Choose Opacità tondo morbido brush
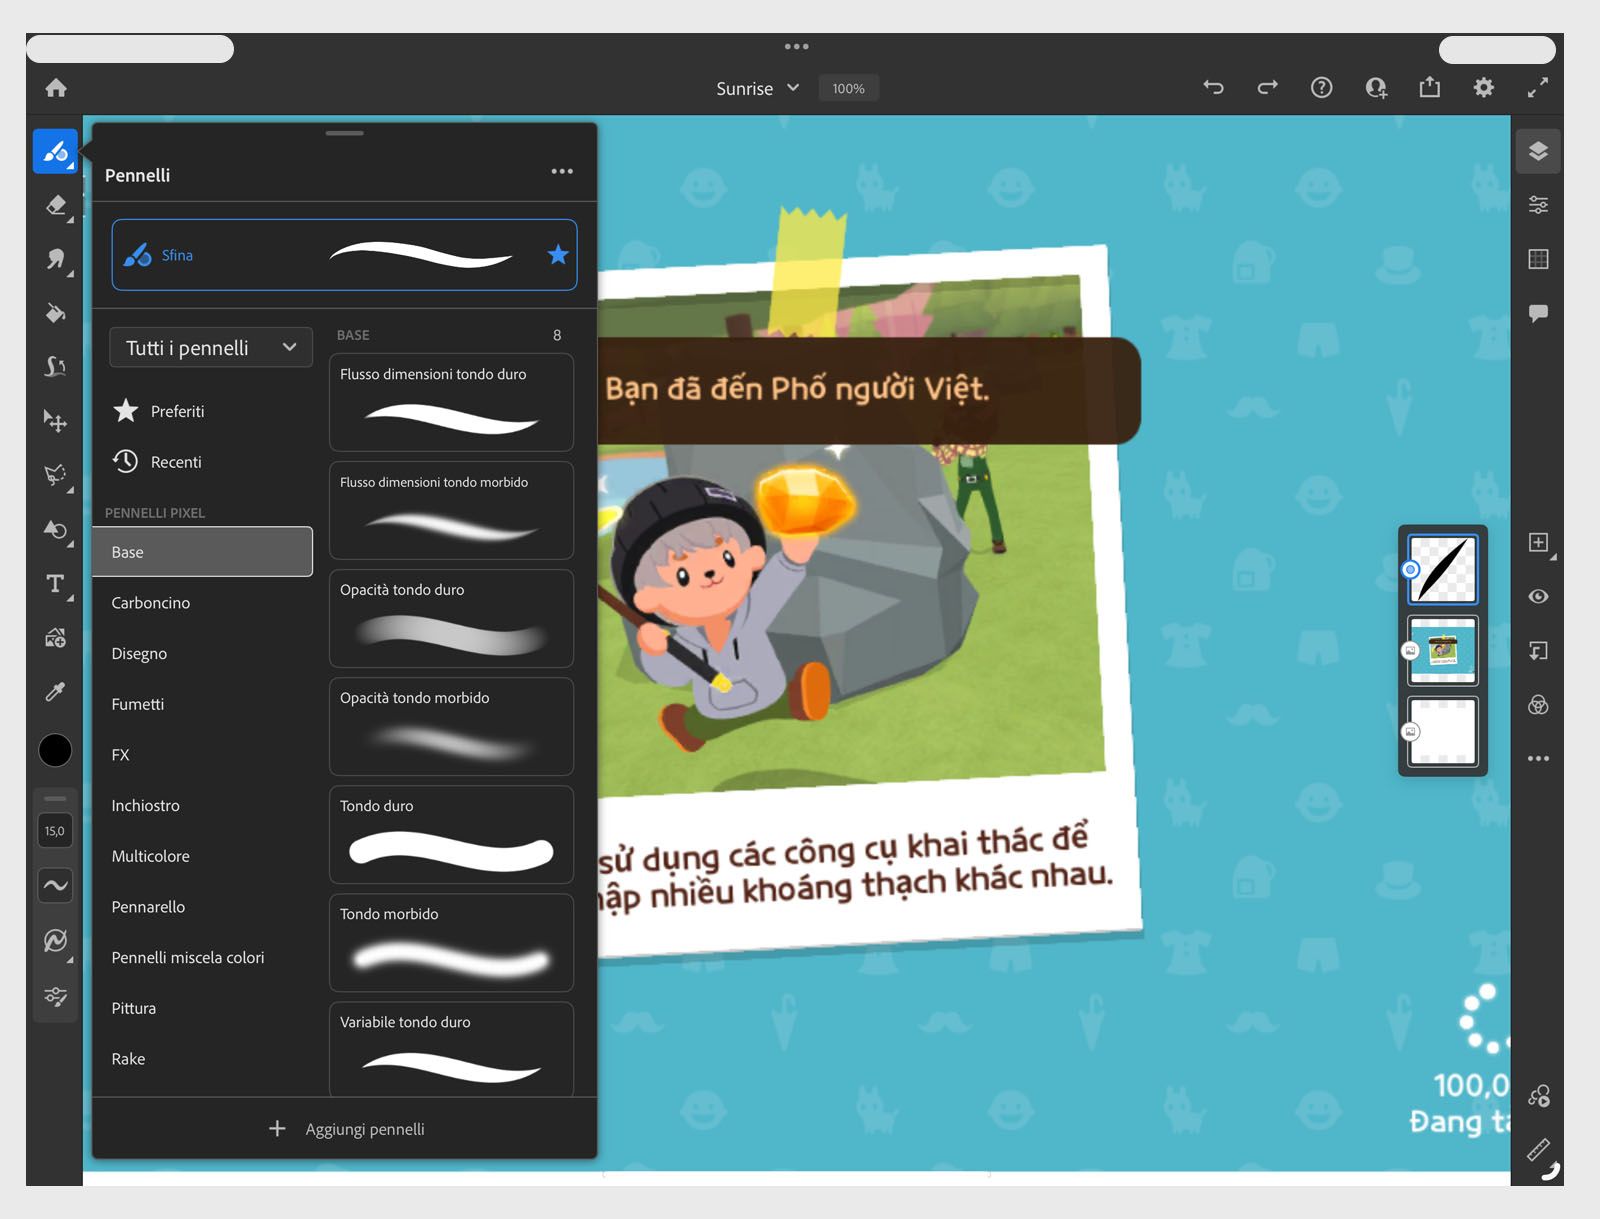The image size is (1600, 1219). click(451, 727)
